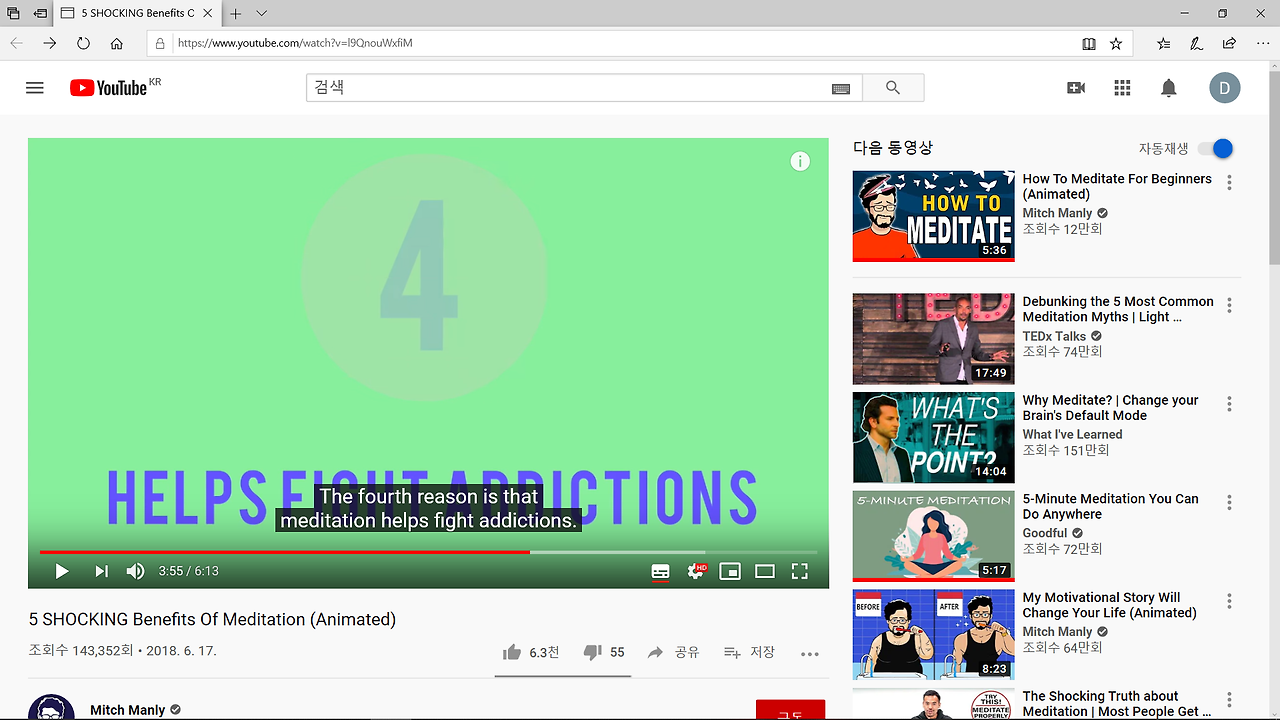Make the video fullscreen
The width and height of the screenshot is (1280, 720).
(799, 571)
